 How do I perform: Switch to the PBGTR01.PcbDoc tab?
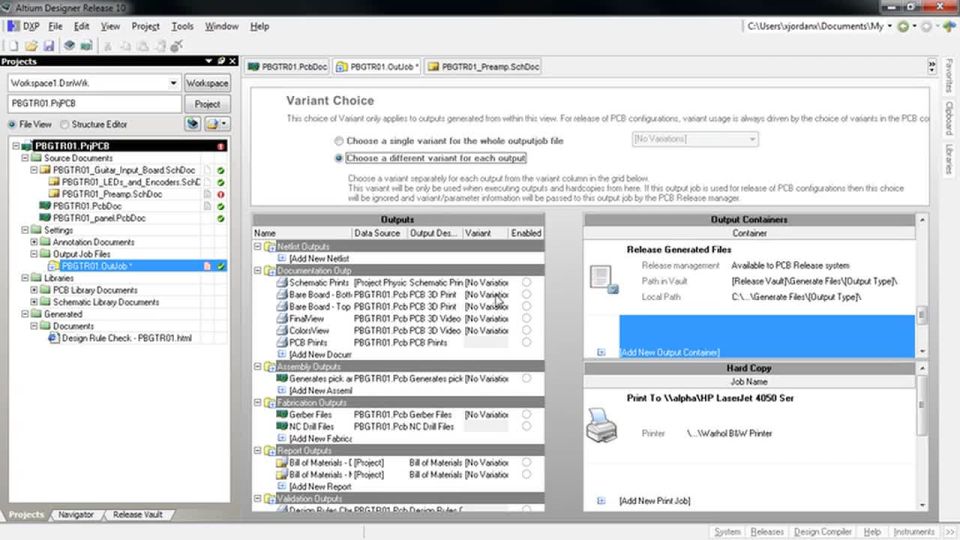click(x=288, y=67)
